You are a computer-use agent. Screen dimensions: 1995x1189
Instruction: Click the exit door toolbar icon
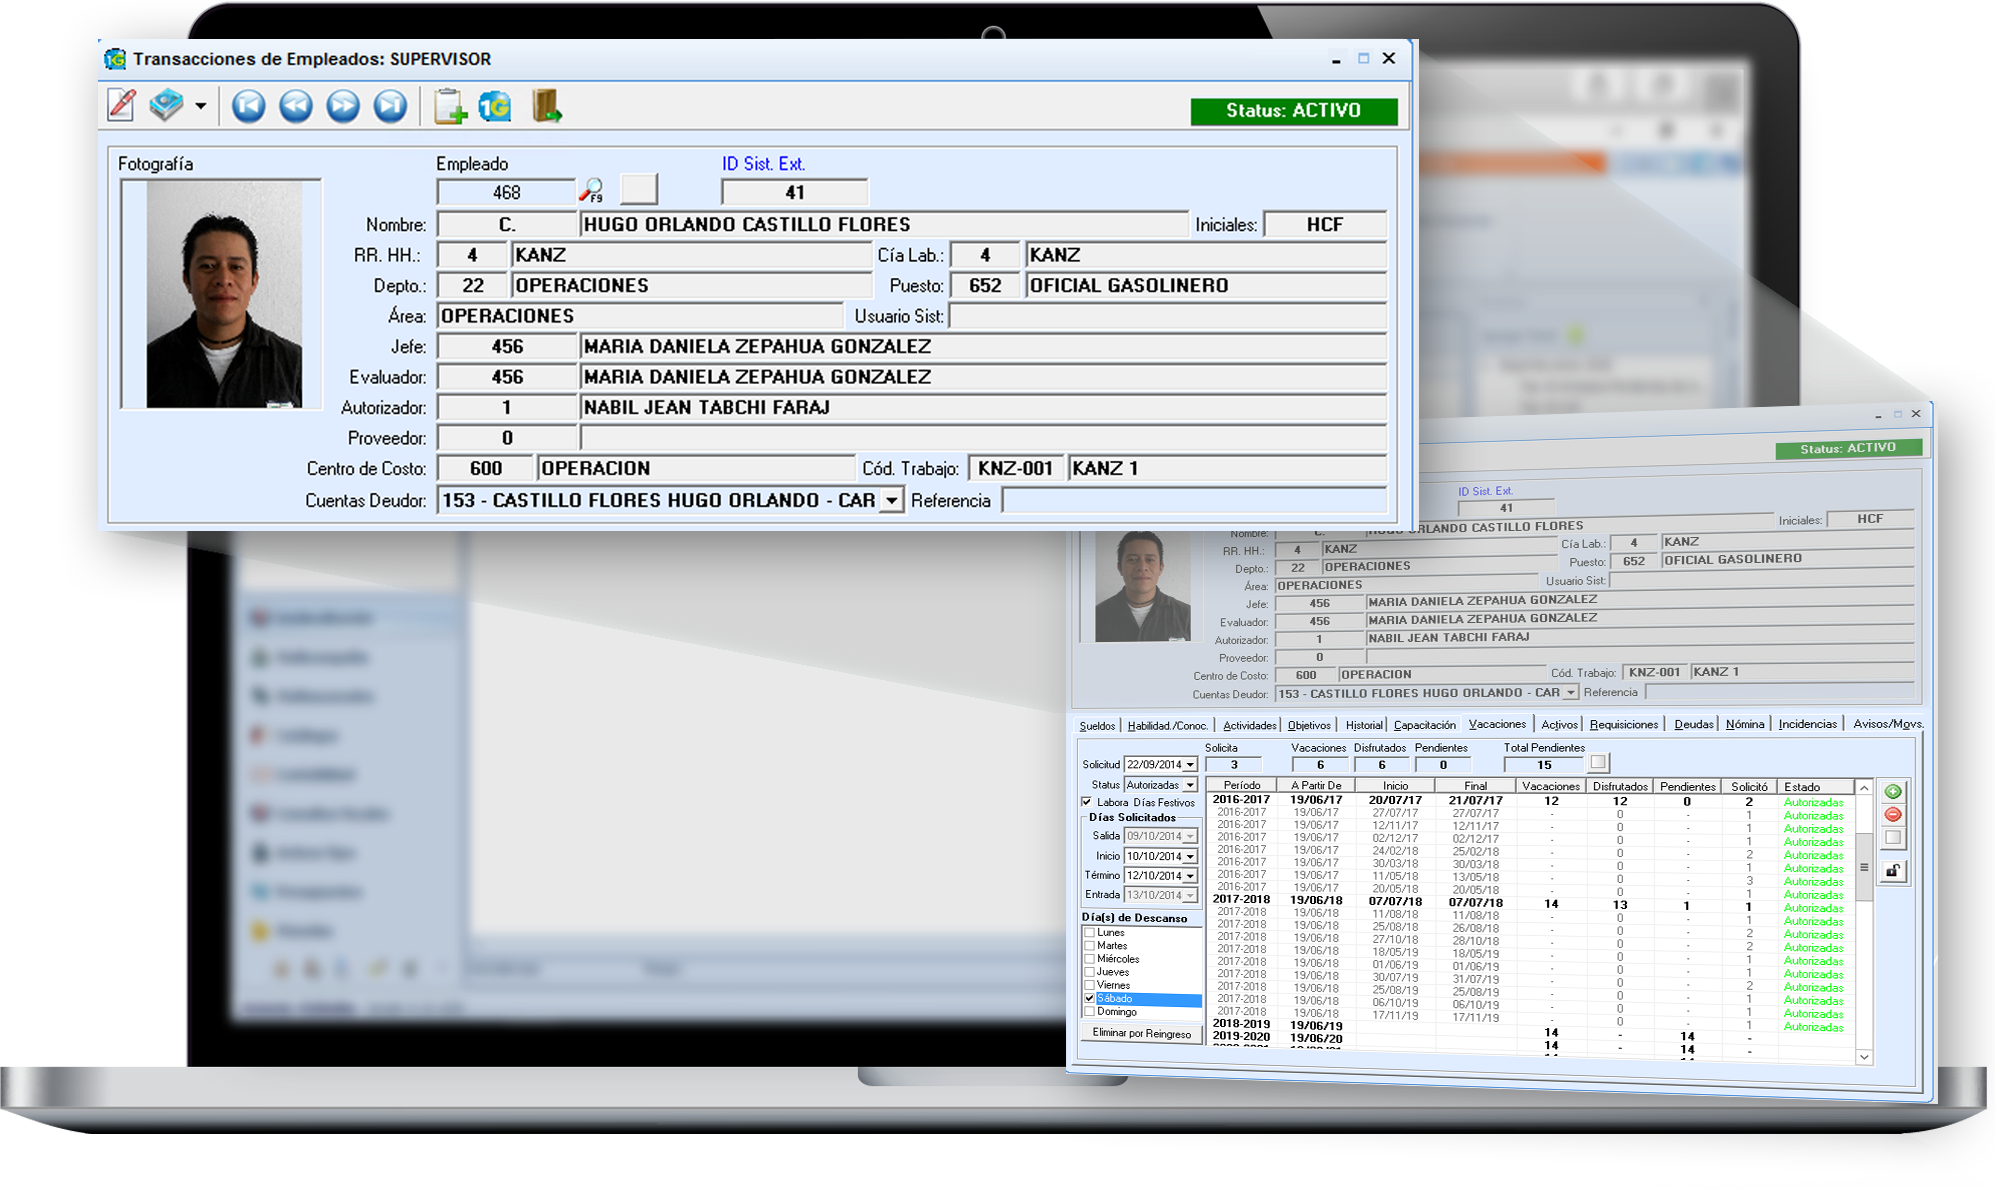tap(546, 106)
